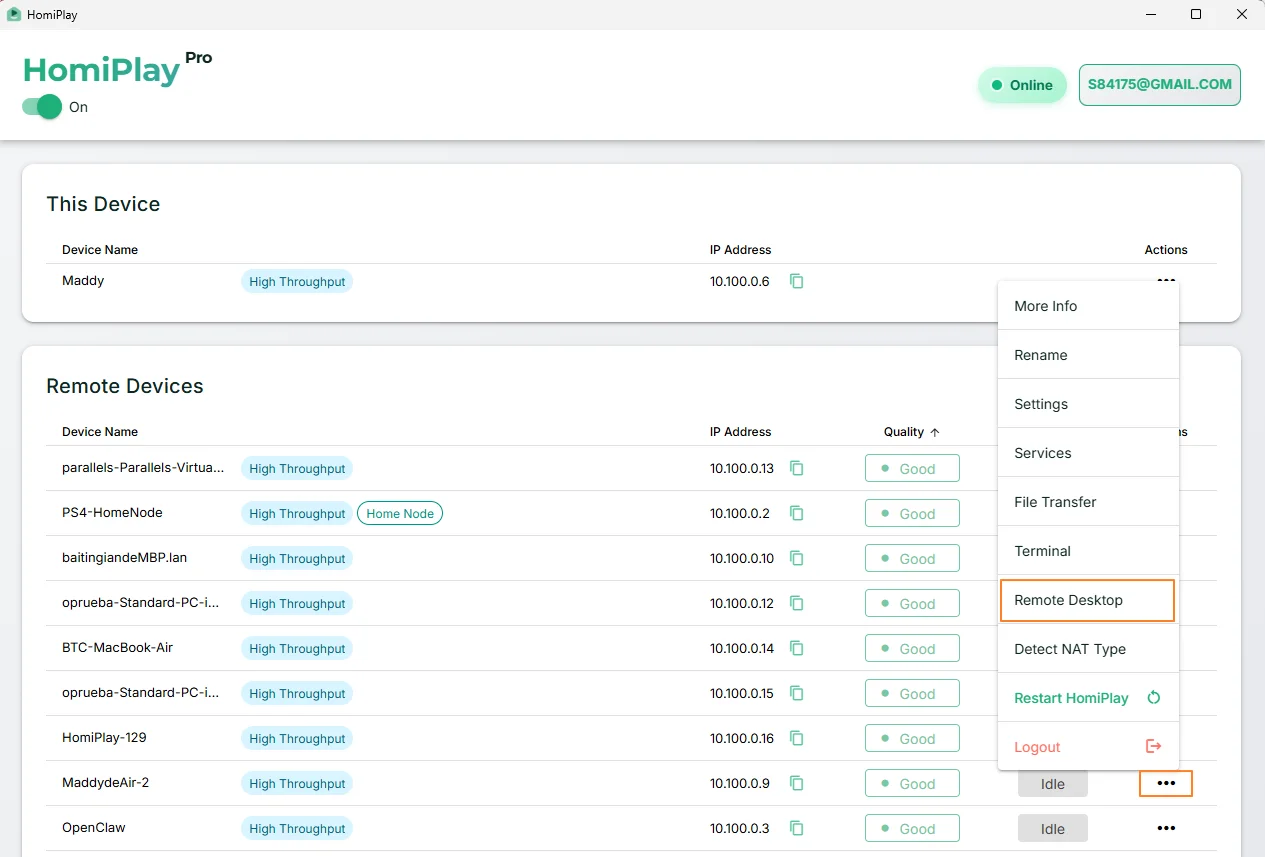
Task: Click the Quality column header
Action: click(904, 432)
